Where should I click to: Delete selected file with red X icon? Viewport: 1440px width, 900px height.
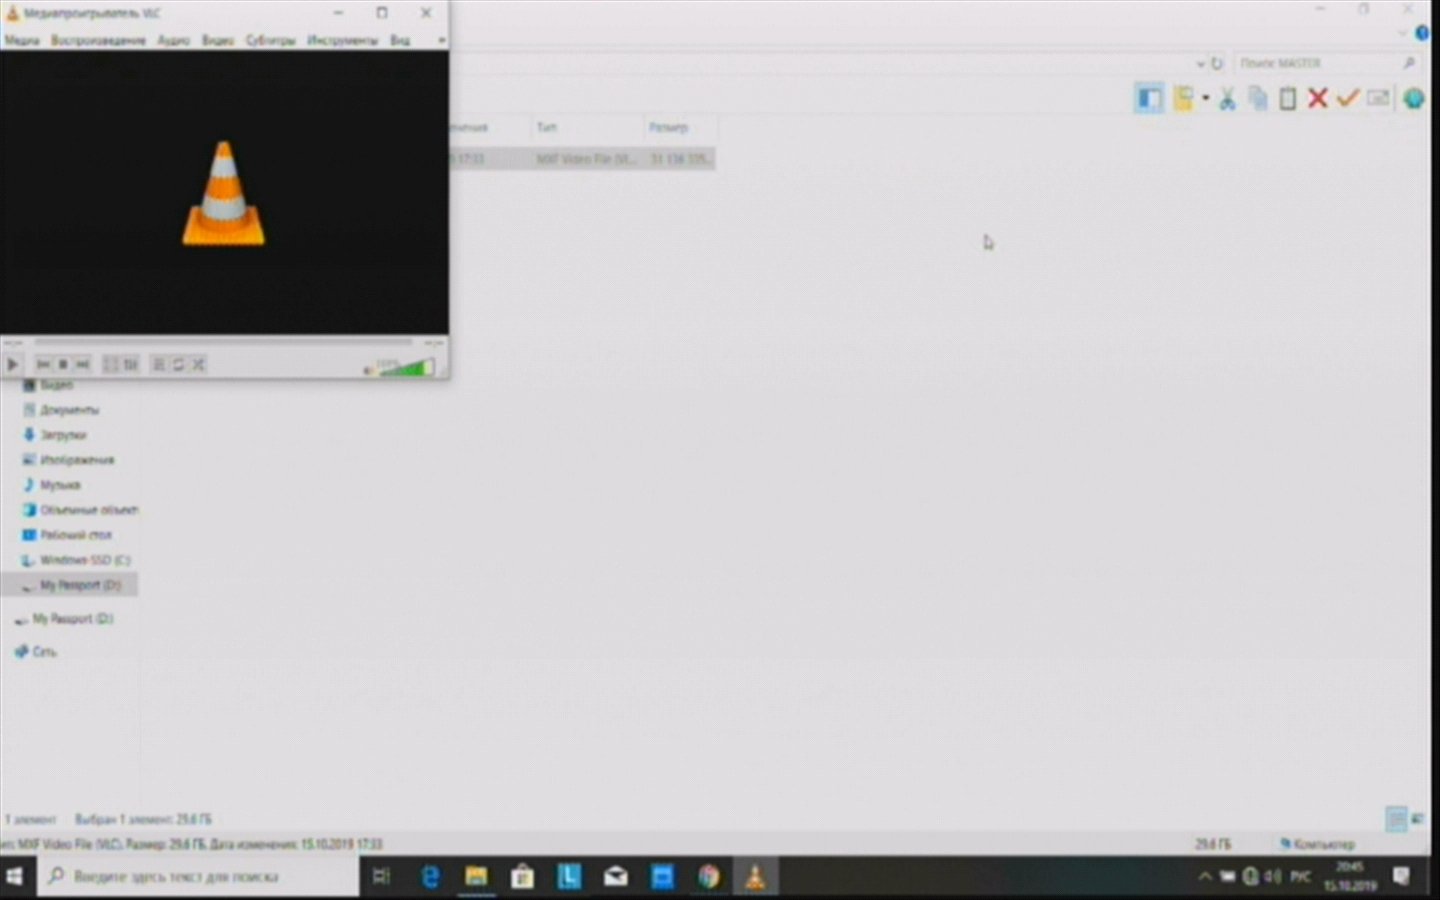[1318, 98]
